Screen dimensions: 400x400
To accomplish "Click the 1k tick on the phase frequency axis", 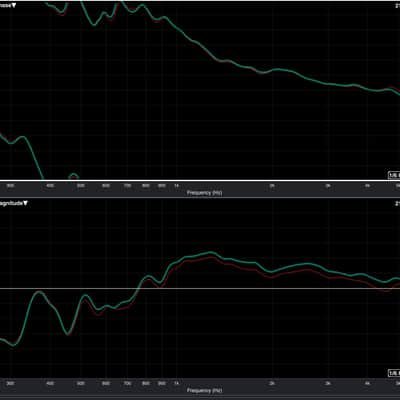I will coord(176,185).
